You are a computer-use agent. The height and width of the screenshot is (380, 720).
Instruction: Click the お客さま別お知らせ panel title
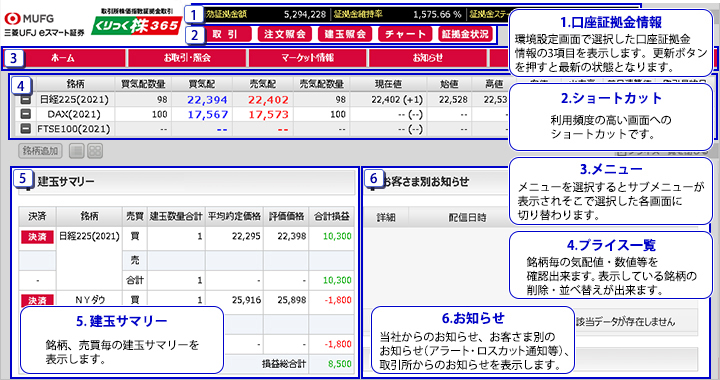coord(426,182)
